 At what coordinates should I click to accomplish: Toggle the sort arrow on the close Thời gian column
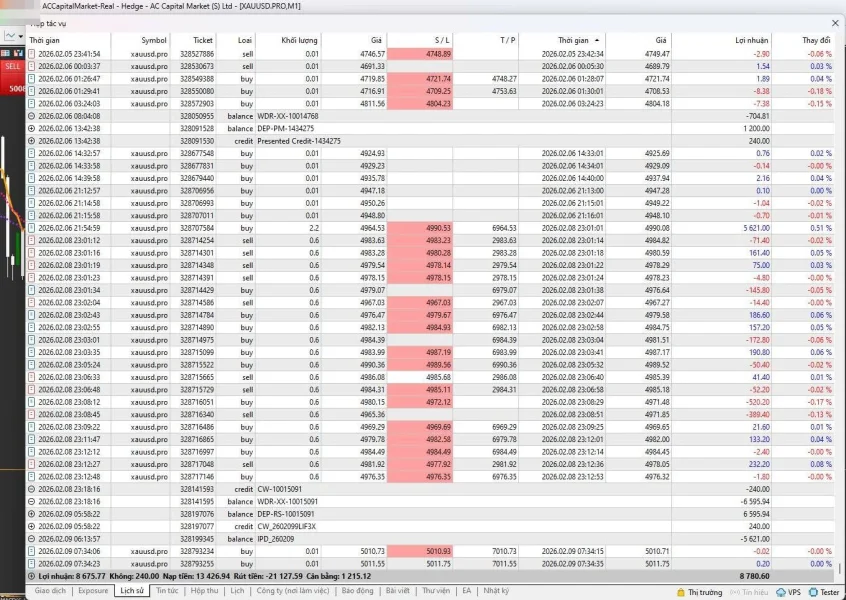[x=597, y=40]
